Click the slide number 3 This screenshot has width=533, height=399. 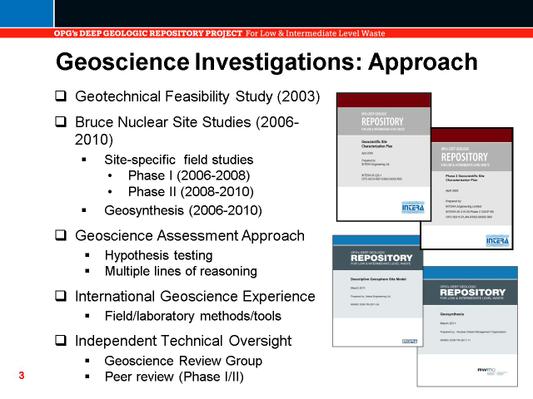[22, 376]
